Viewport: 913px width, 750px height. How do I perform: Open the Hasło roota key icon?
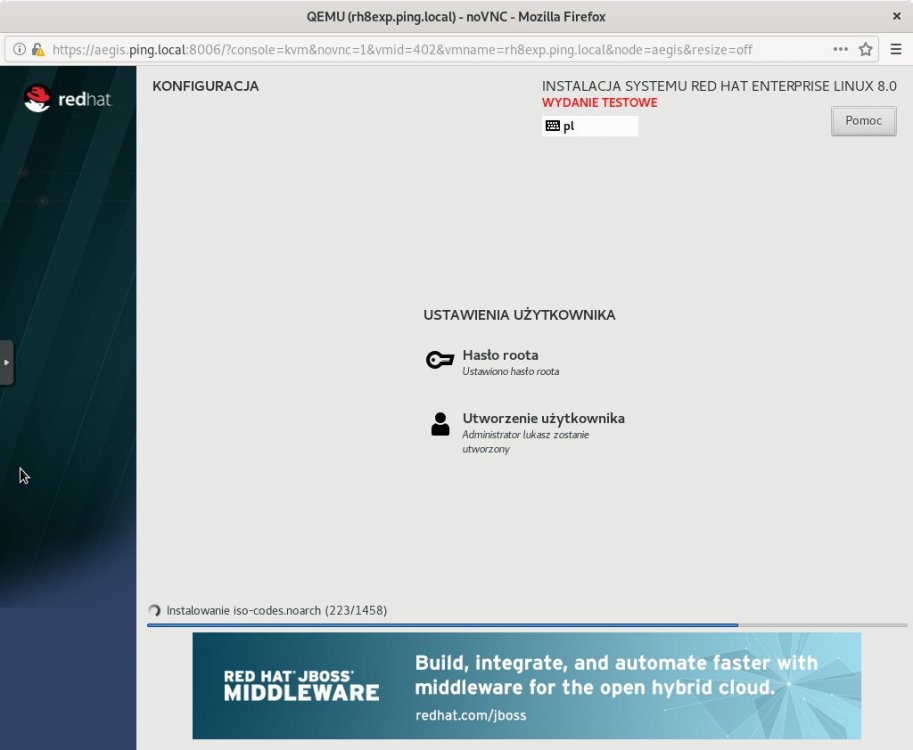point(440,360)
